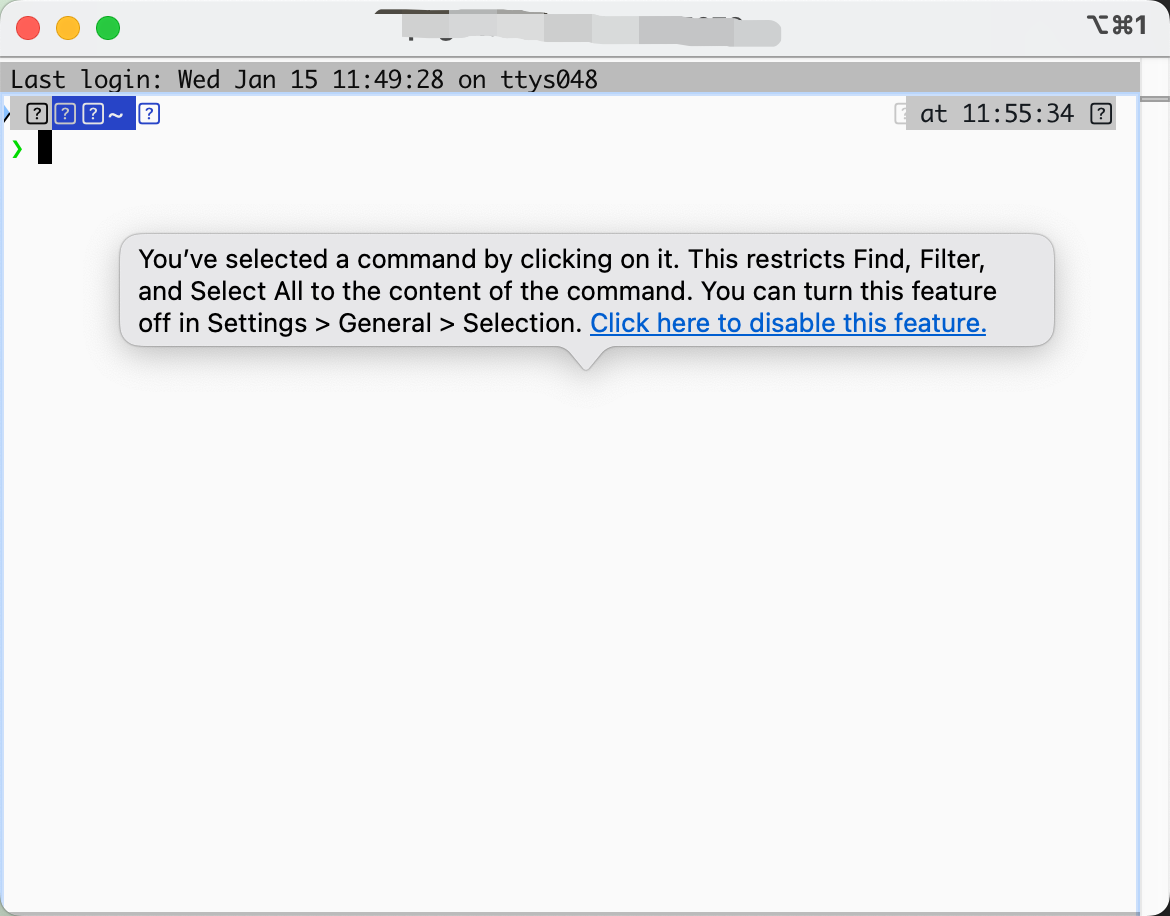This screenshot has height=916, width=1170.
Task: Click the "at 11:55:34" right prompt time
Action: coord(997,113)
